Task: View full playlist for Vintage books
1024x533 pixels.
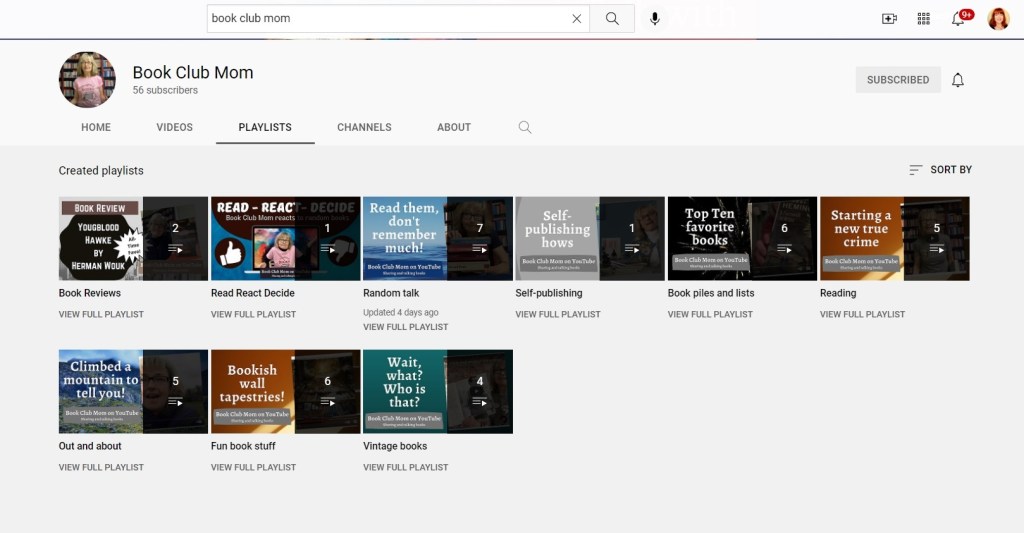Action: point(405,467)
